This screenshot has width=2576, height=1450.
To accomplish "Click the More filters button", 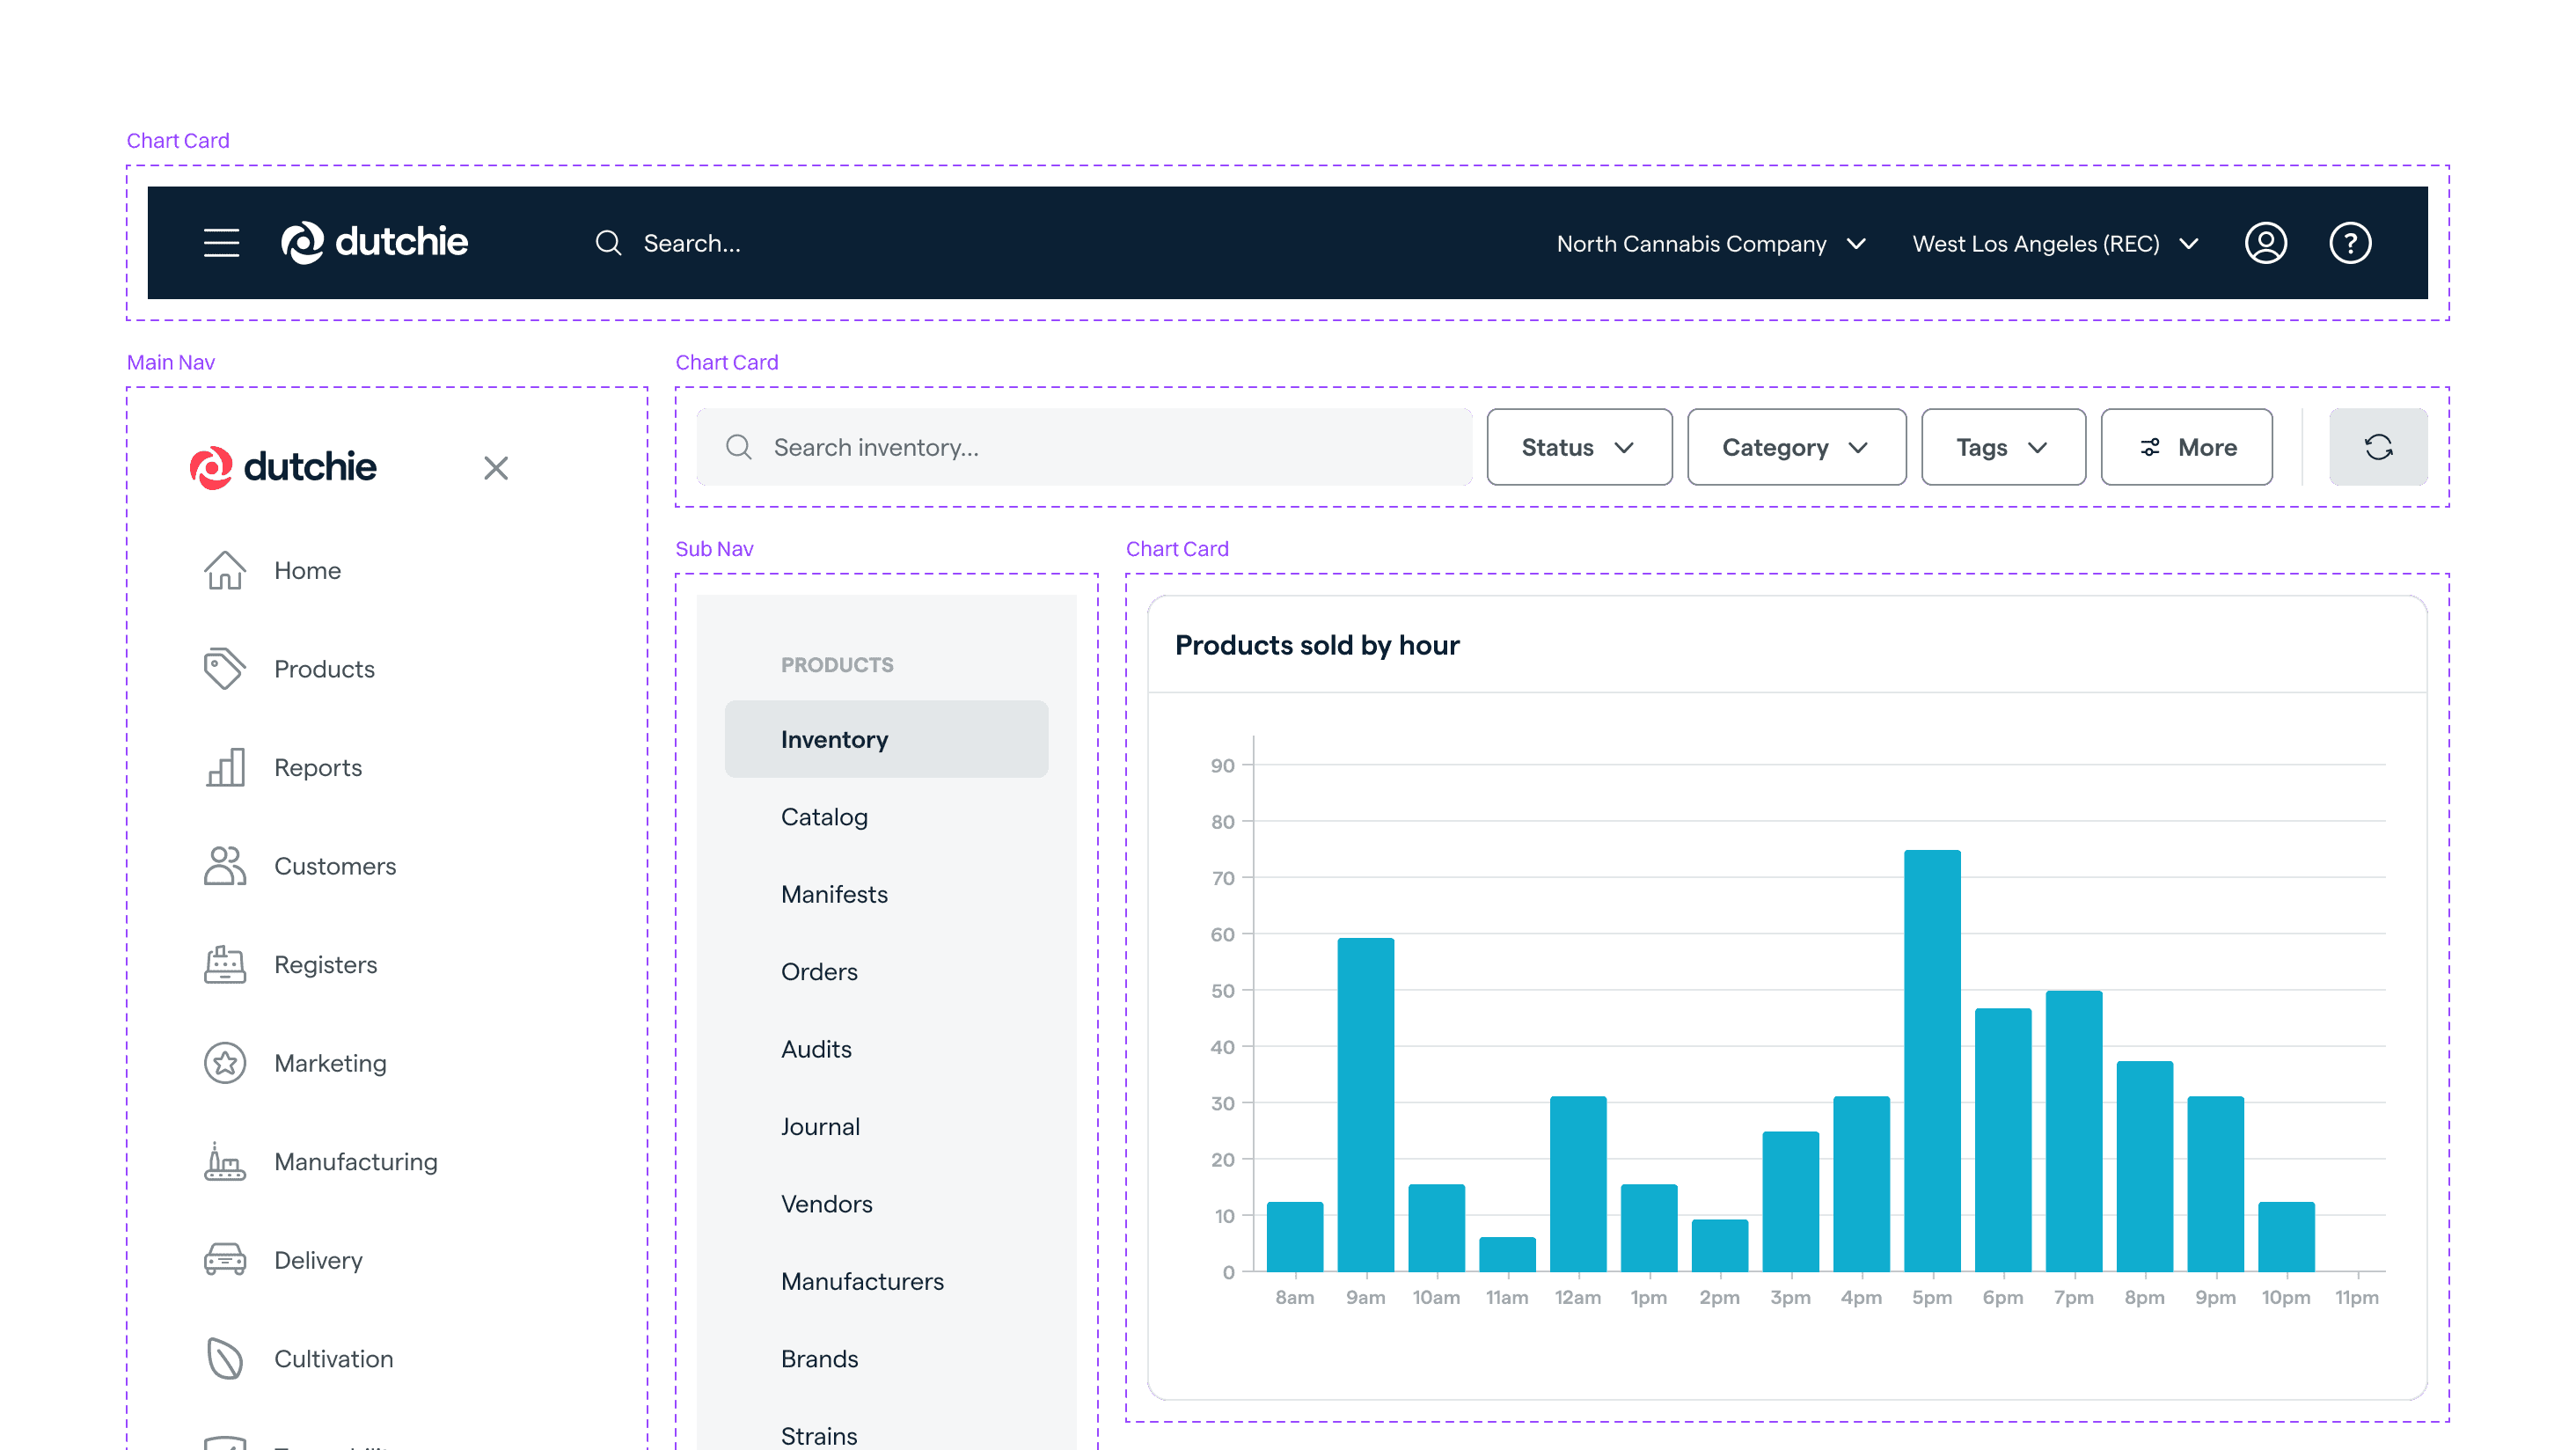I will tap(2186, 447).
